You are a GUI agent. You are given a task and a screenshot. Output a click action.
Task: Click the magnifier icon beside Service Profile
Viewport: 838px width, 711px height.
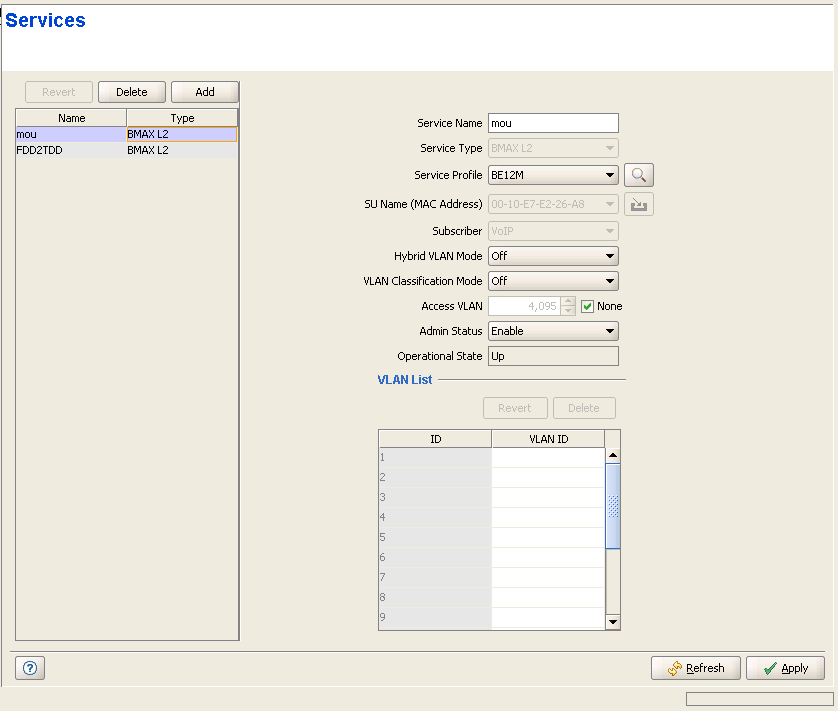(x=638, y=176)
